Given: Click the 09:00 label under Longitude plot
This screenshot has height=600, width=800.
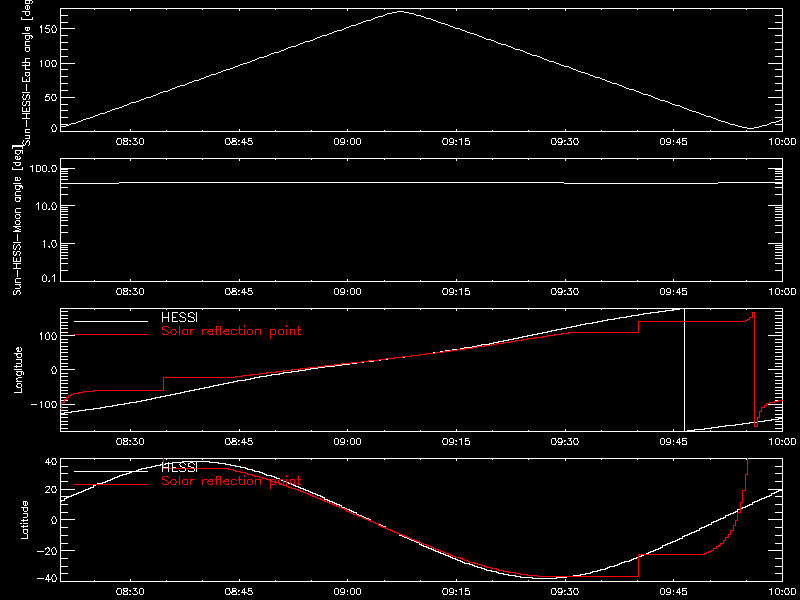Looking at the screenshot, I should coord(347,442).
